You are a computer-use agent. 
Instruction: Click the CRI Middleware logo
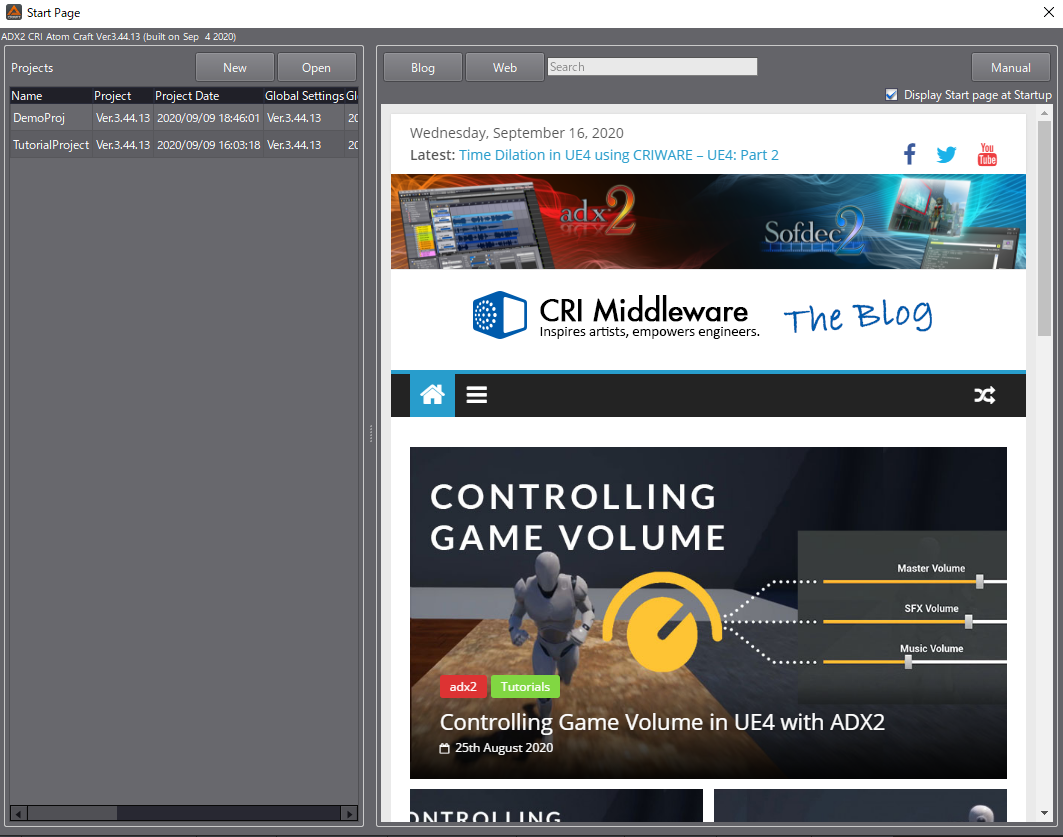[x=616, y=315]
